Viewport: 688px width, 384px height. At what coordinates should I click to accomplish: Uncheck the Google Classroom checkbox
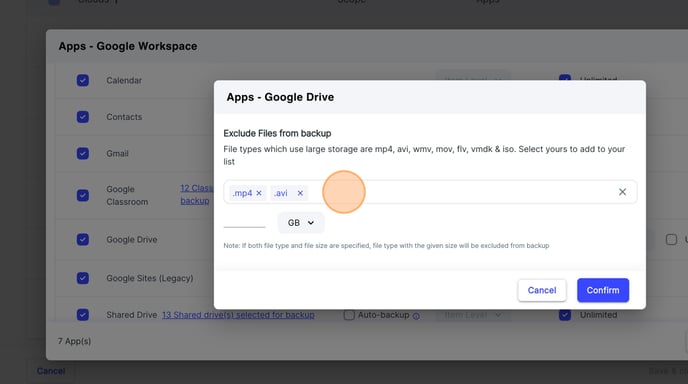coord(83,195)
